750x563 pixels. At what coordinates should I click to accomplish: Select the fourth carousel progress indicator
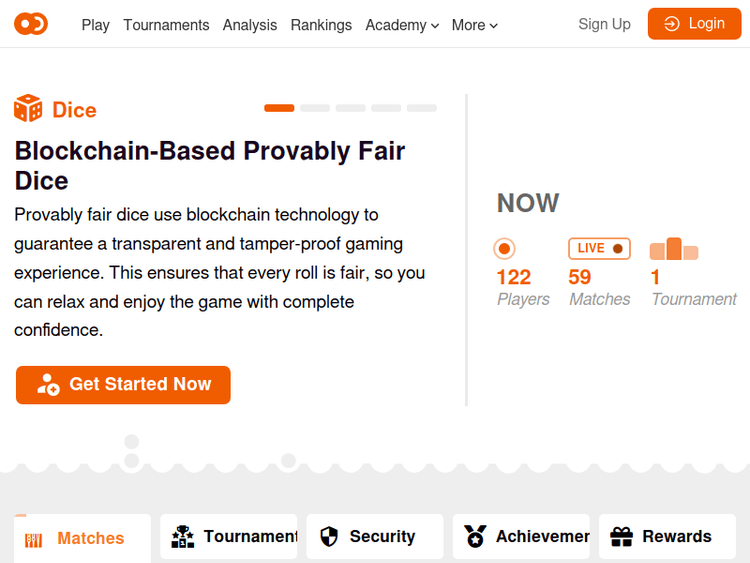[x=386, y=108]
